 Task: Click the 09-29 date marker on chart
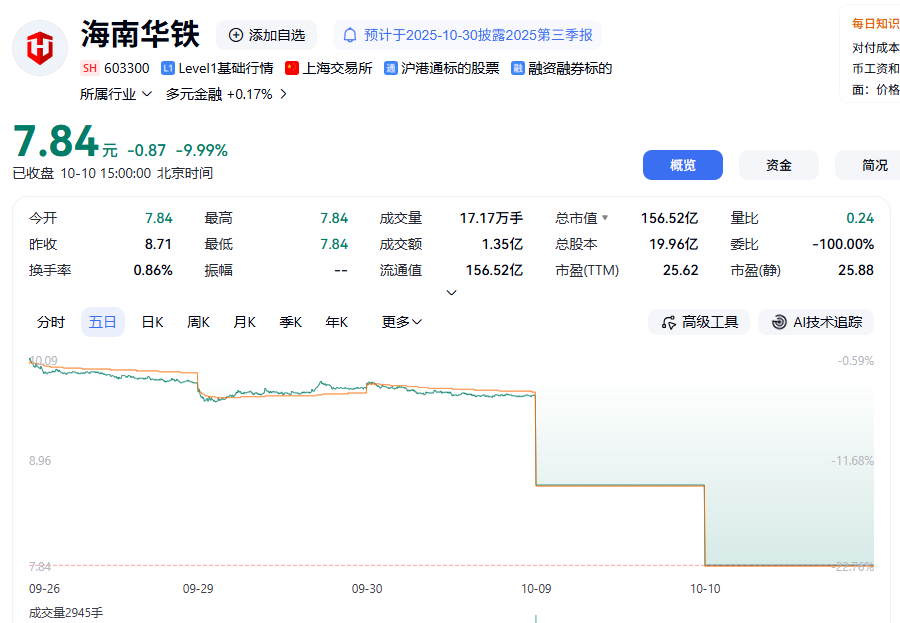(x=198, y=589)
